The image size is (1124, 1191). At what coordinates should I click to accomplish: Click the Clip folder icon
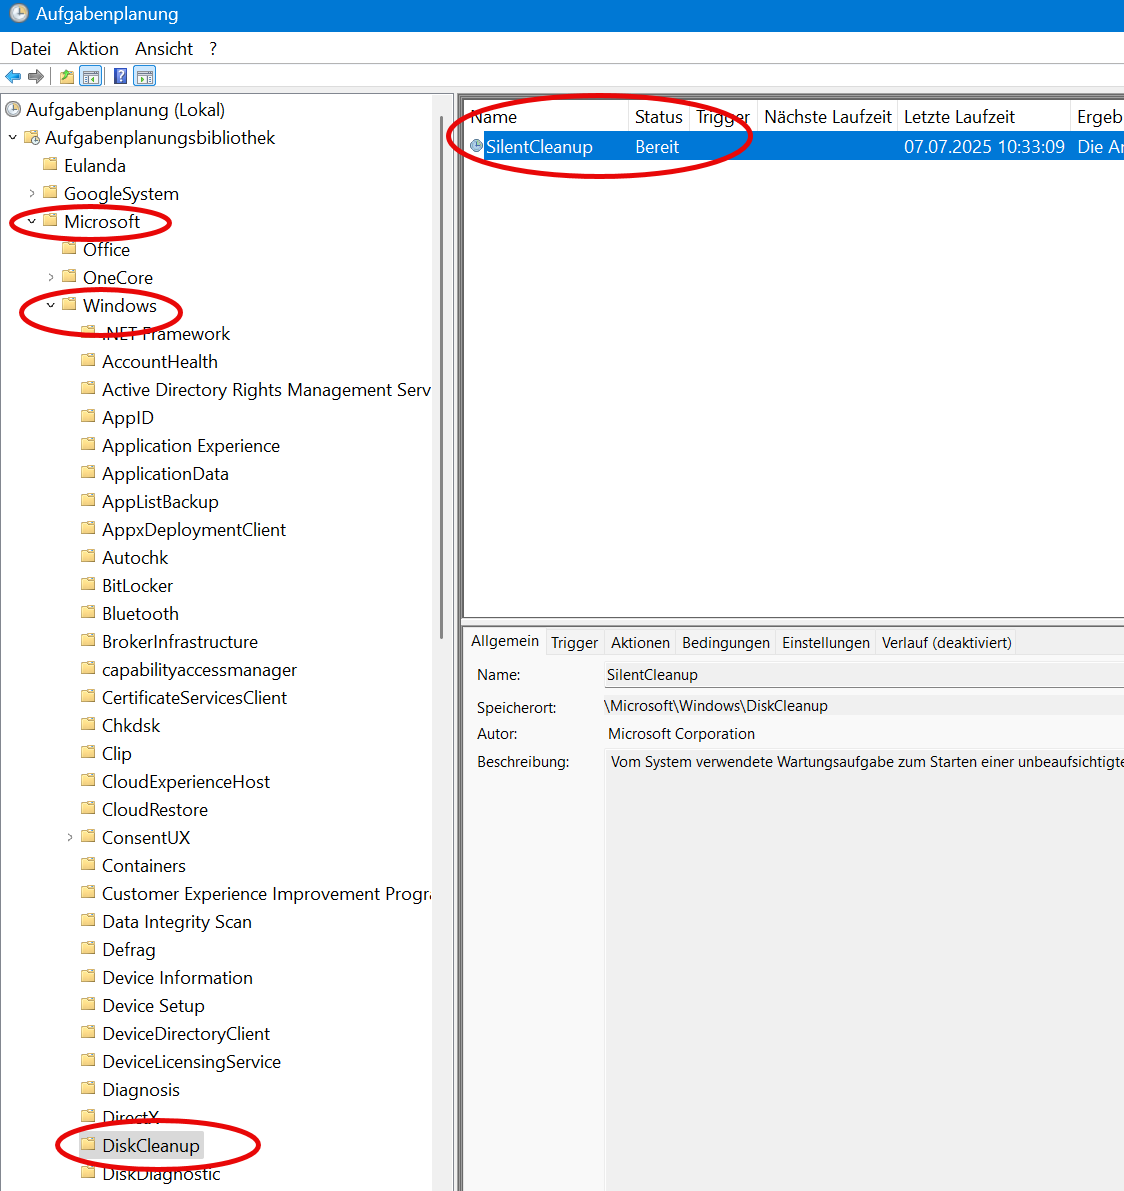(x=89, y=752)
